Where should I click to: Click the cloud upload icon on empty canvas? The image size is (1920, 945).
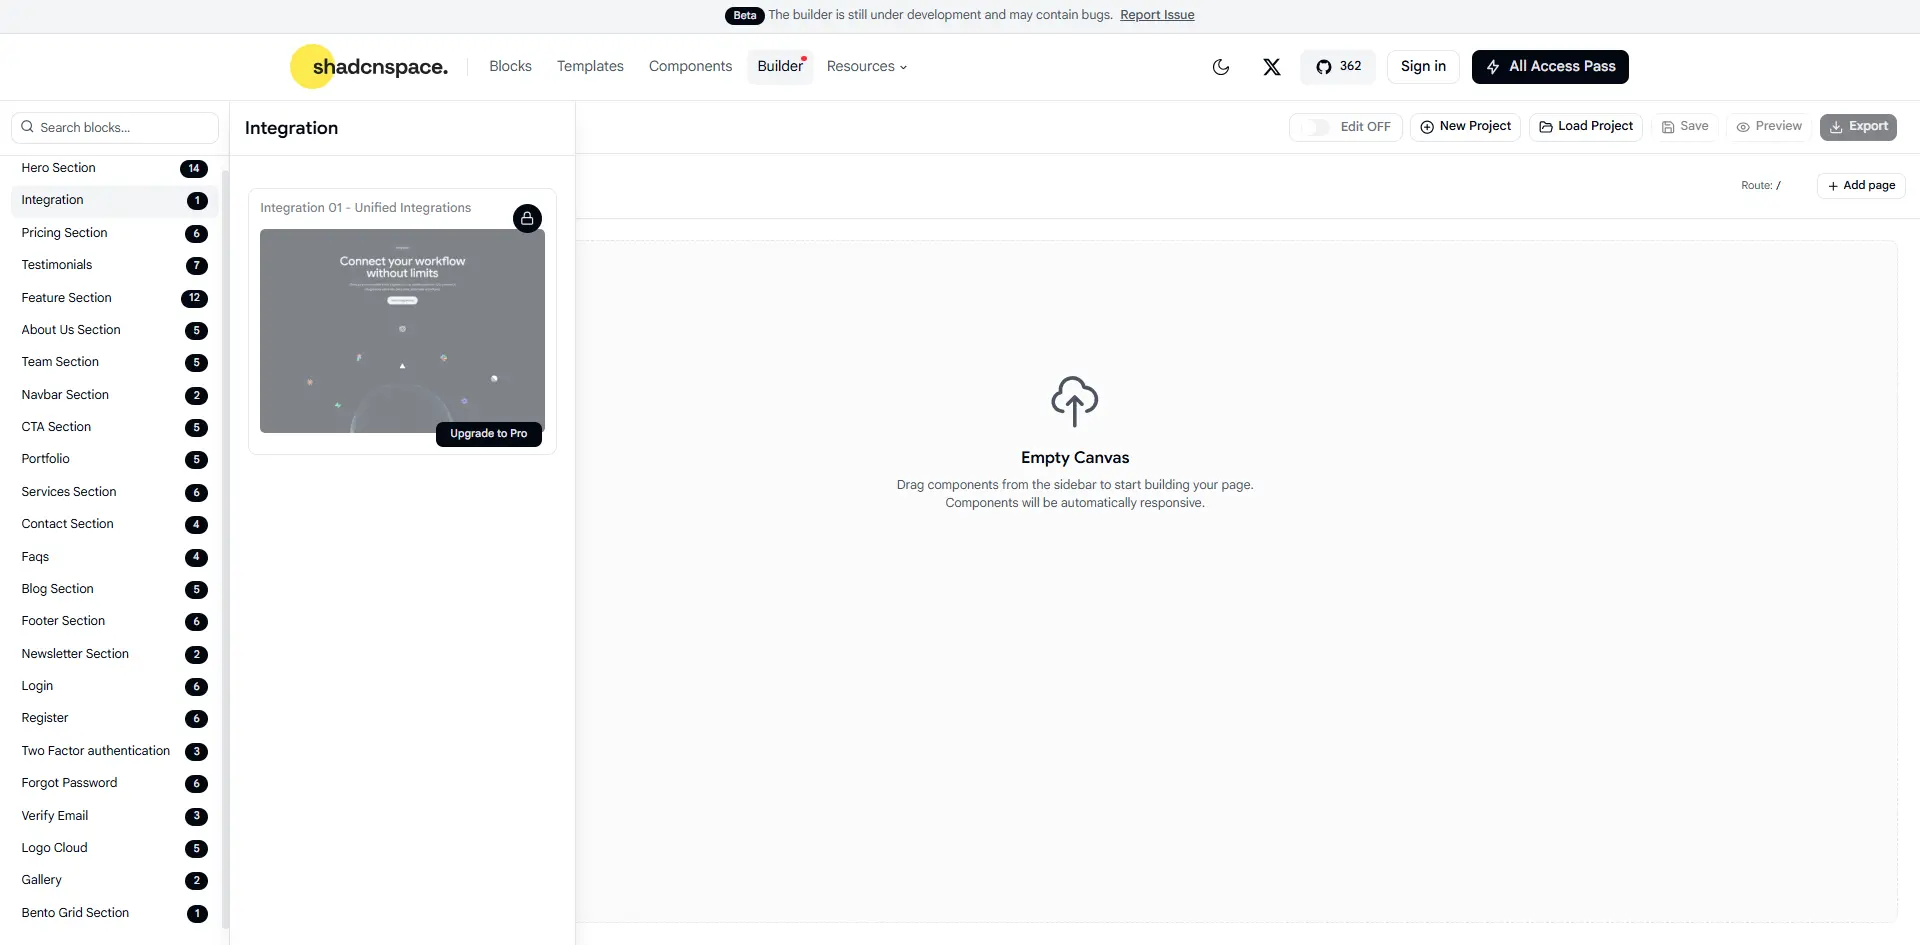[x=1074, y=401]
